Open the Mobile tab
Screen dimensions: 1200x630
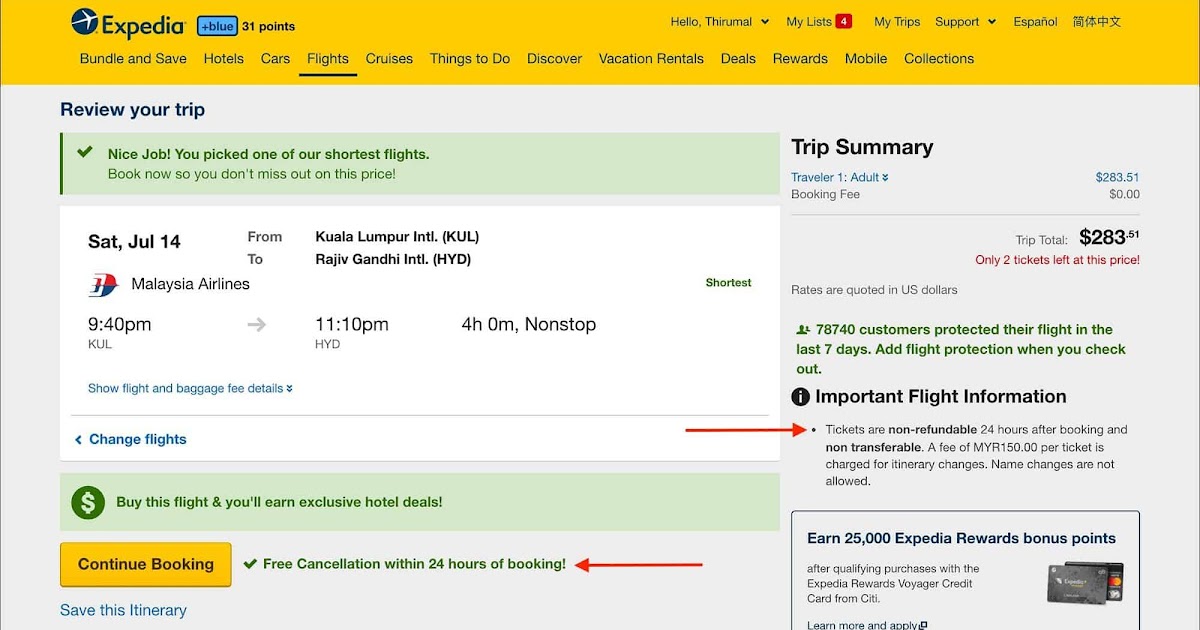point(866,58)
